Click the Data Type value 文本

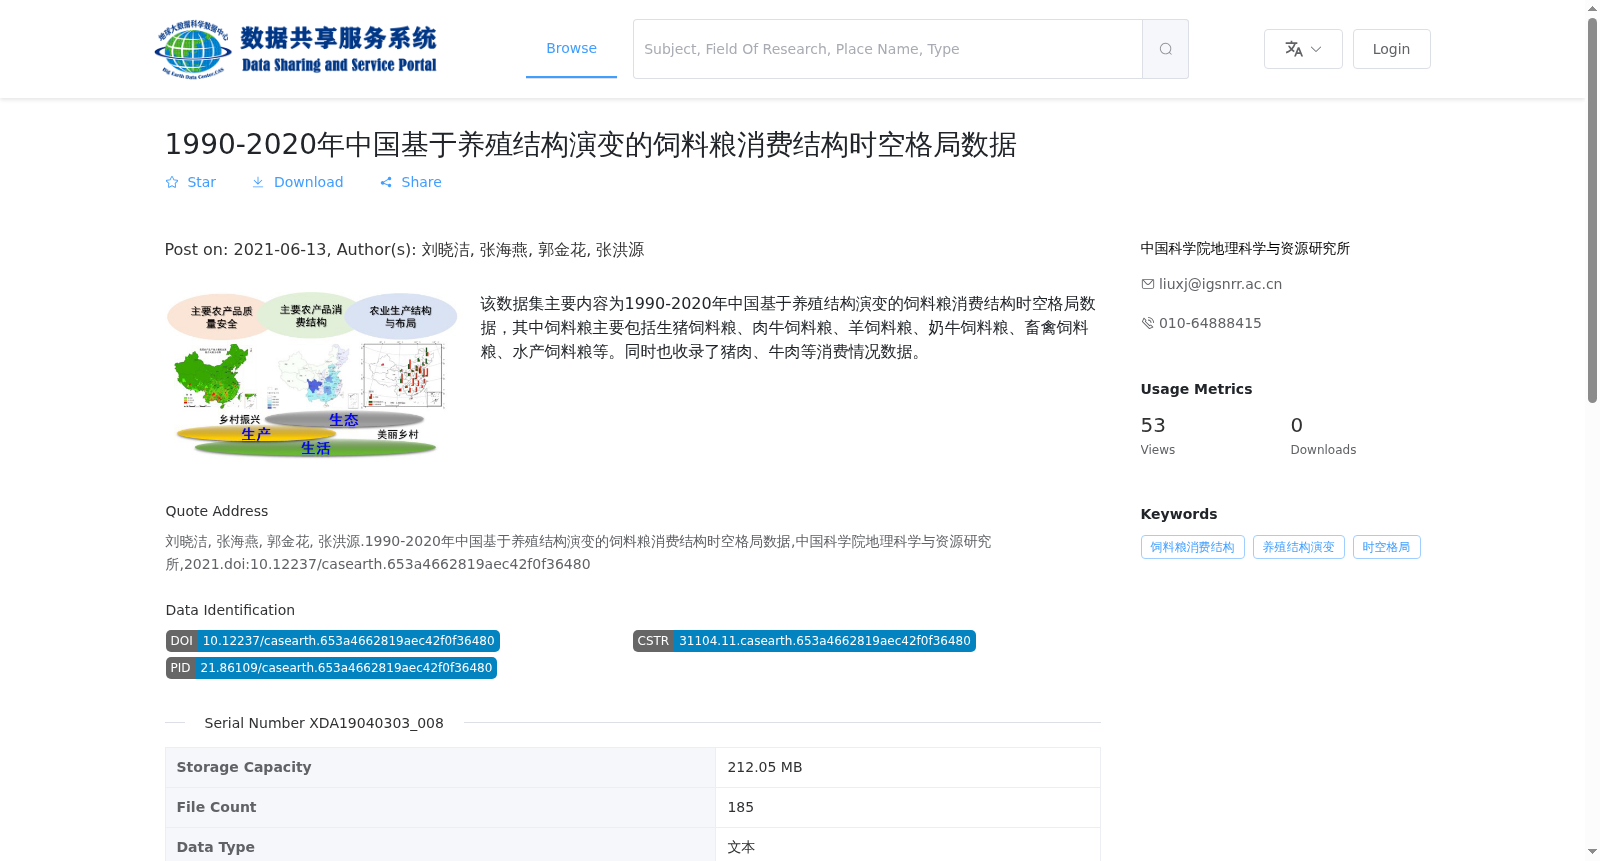741,847
